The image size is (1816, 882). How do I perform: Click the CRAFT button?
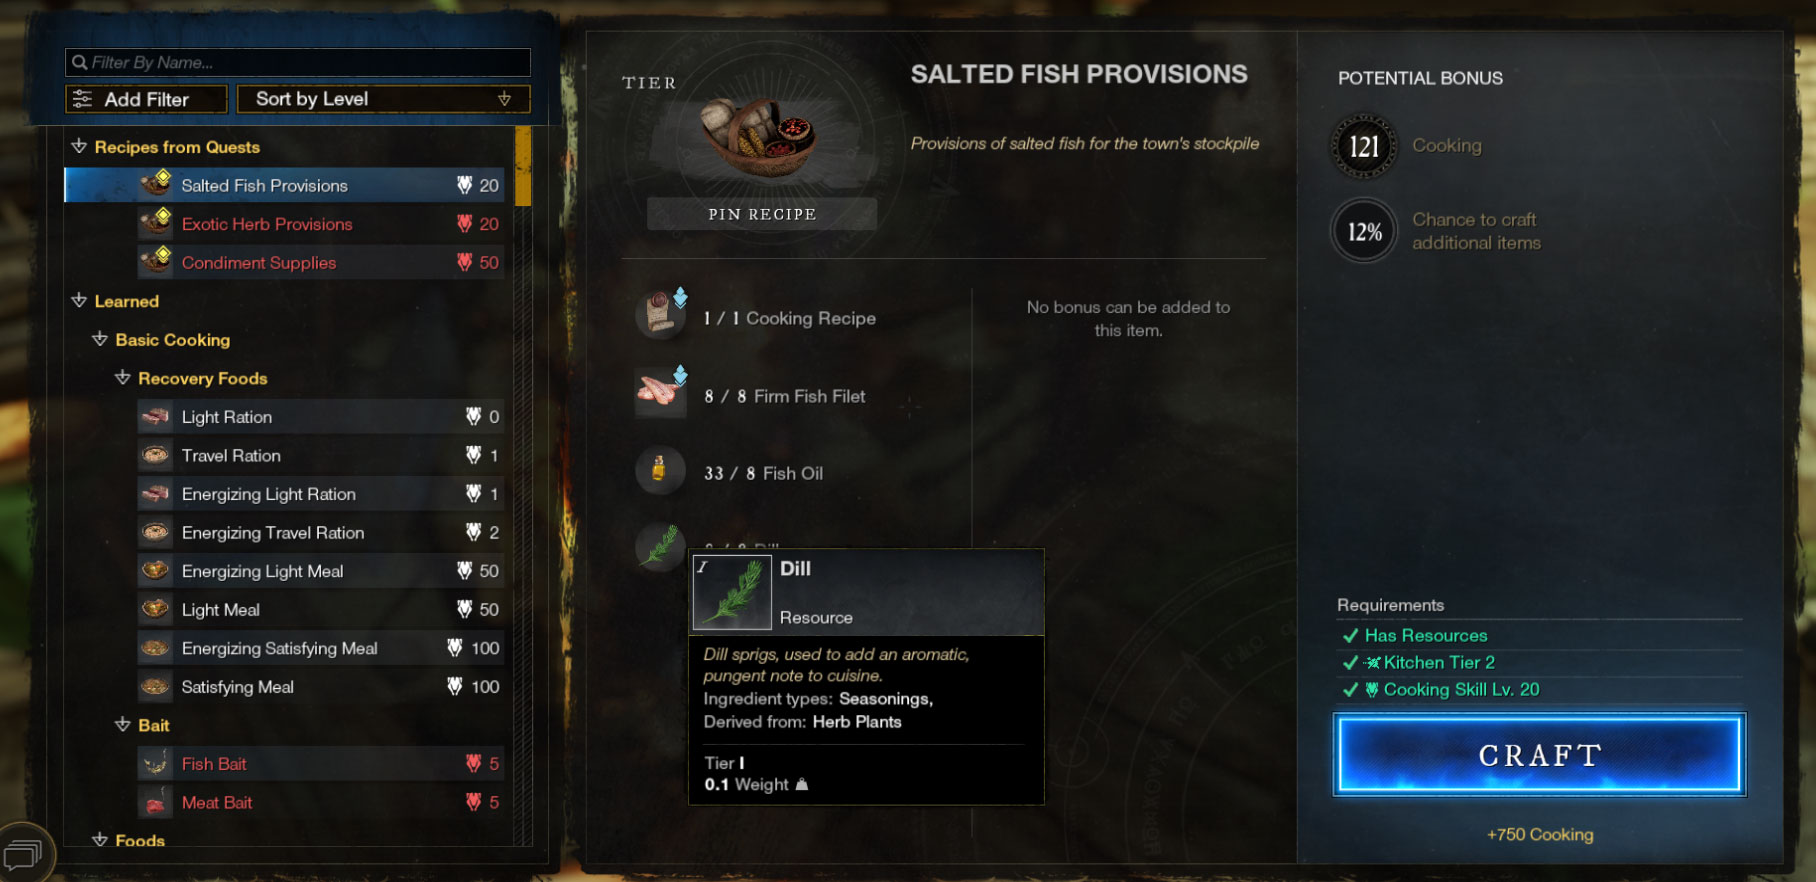[1540, 755]
